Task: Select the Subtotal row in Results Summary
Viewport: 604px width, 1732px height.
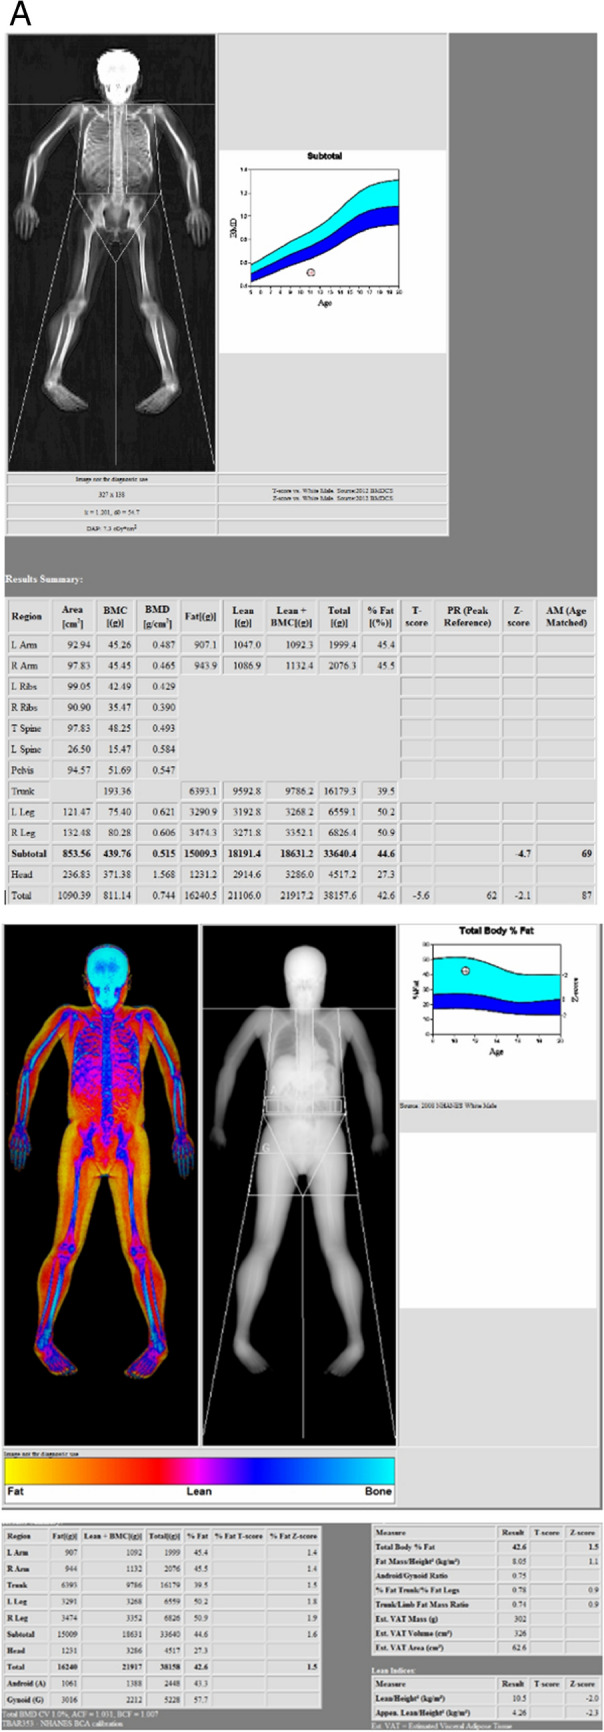Action: tap(300, 854)
